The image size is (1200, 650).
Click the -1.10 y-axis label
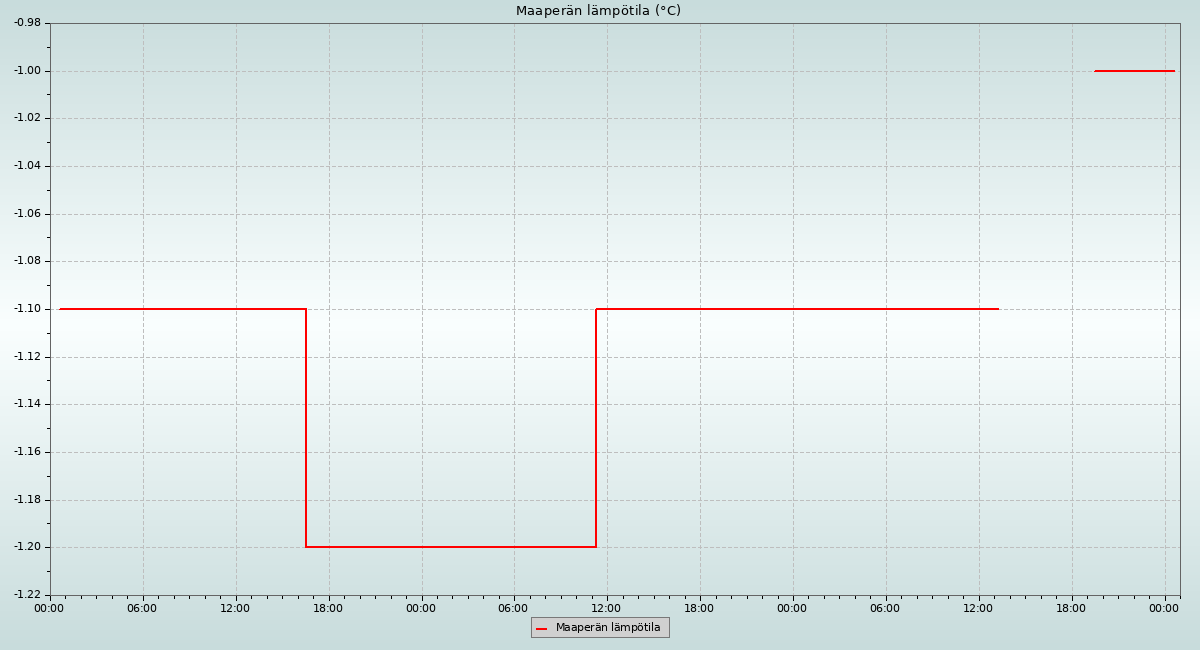point(27,309)
